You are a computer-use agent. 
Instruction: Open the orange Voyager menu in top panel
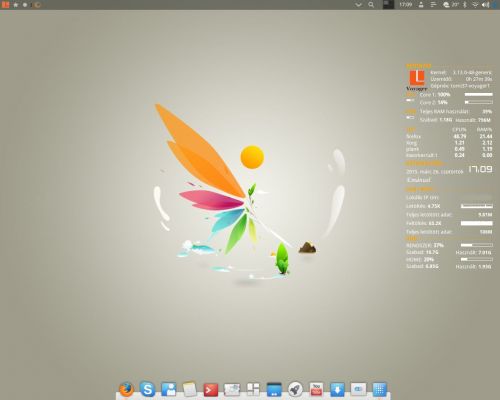5,5
